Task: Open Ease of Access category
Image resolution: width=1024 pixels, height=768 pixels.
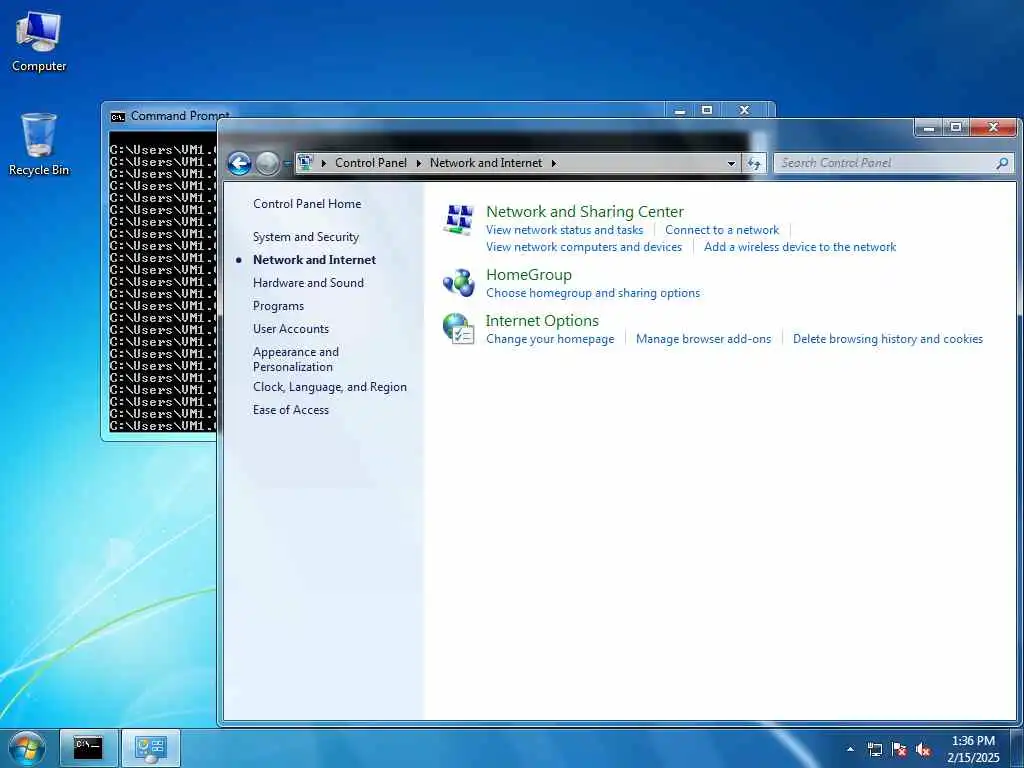Action: pos(291,410)
